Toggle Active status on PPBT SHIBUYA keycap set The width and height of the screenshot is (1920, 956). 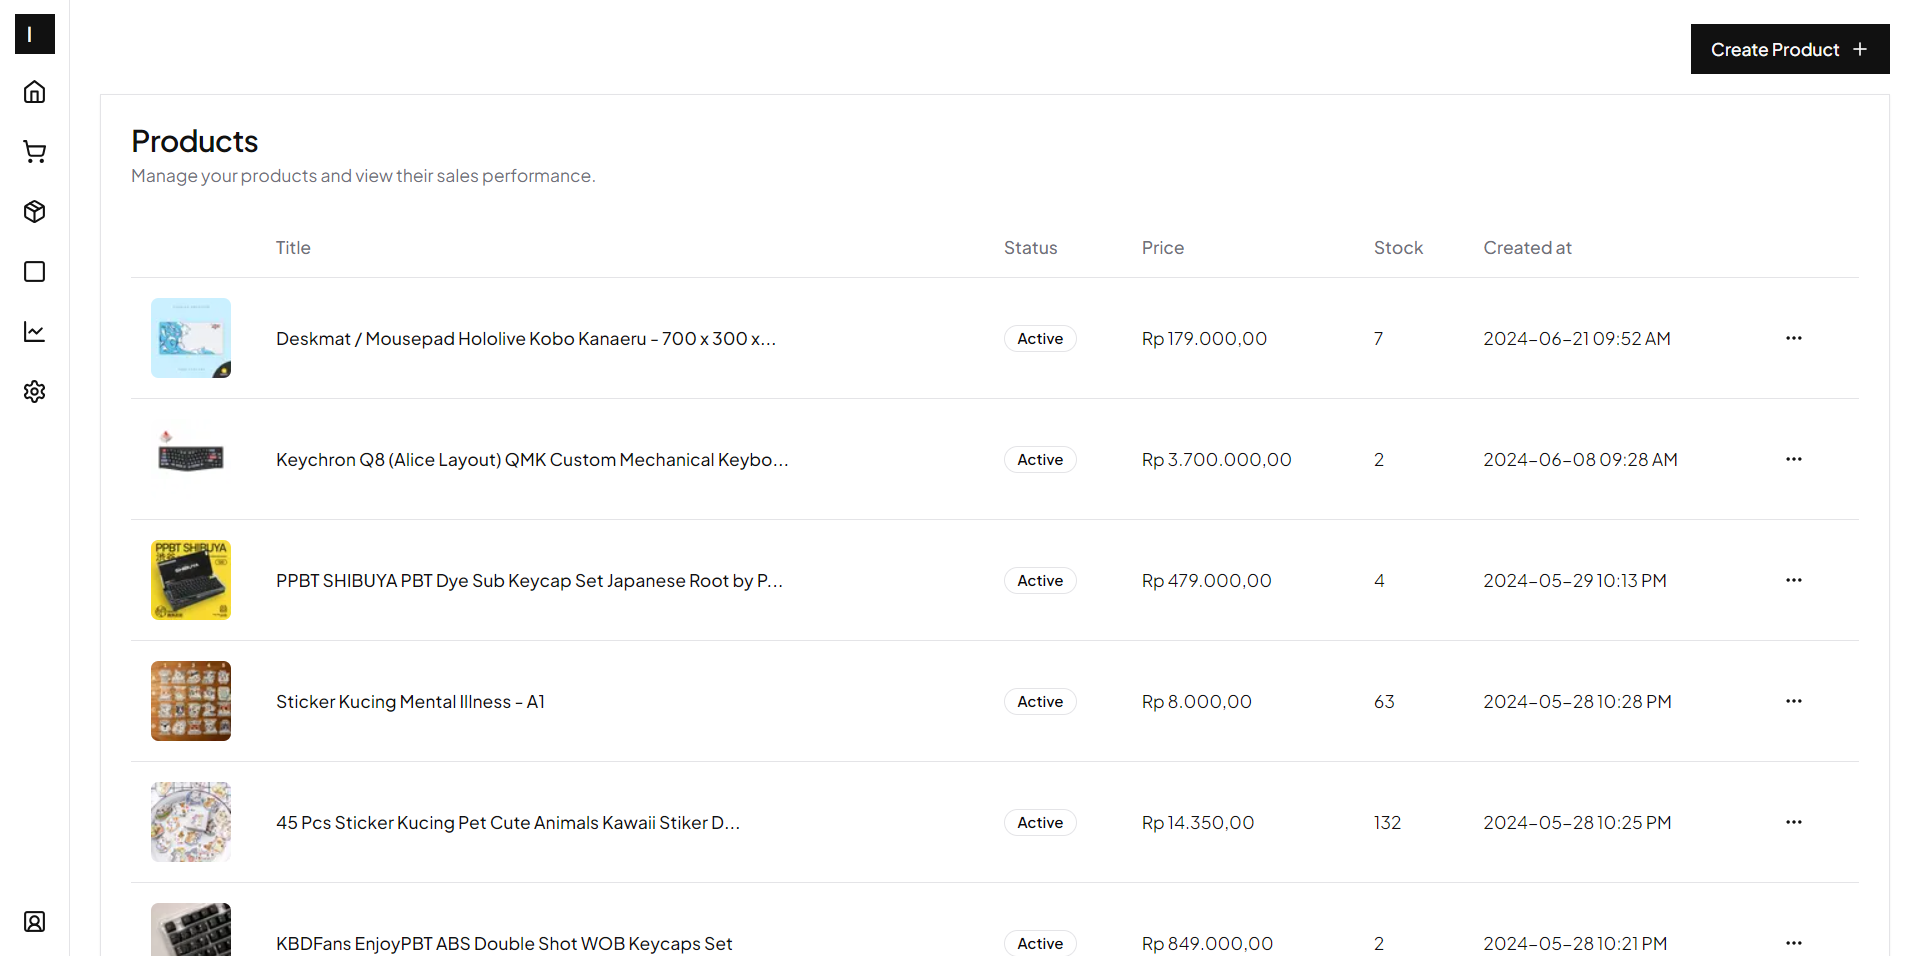click(1040, 580)
